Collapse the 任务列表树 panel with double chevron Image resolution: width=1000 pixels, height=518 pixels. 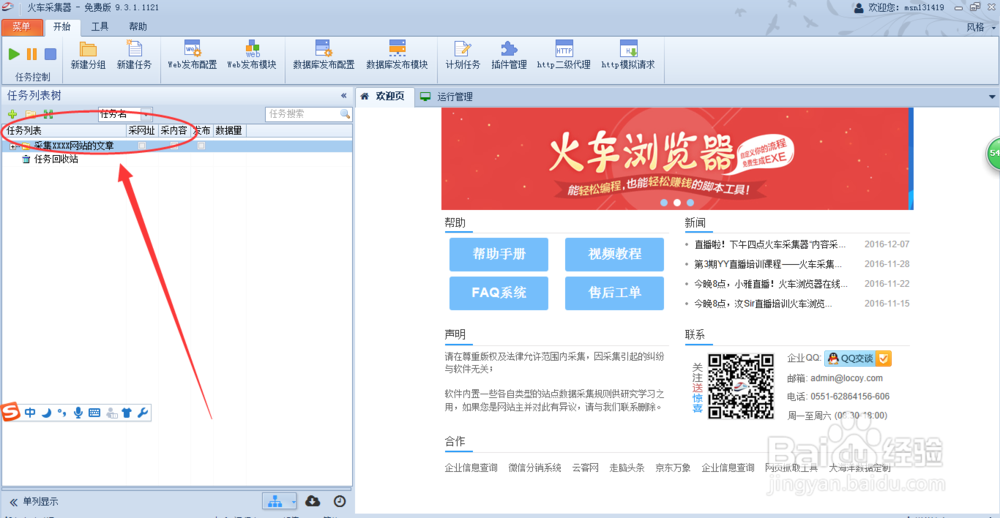click(x=344, y=96)
